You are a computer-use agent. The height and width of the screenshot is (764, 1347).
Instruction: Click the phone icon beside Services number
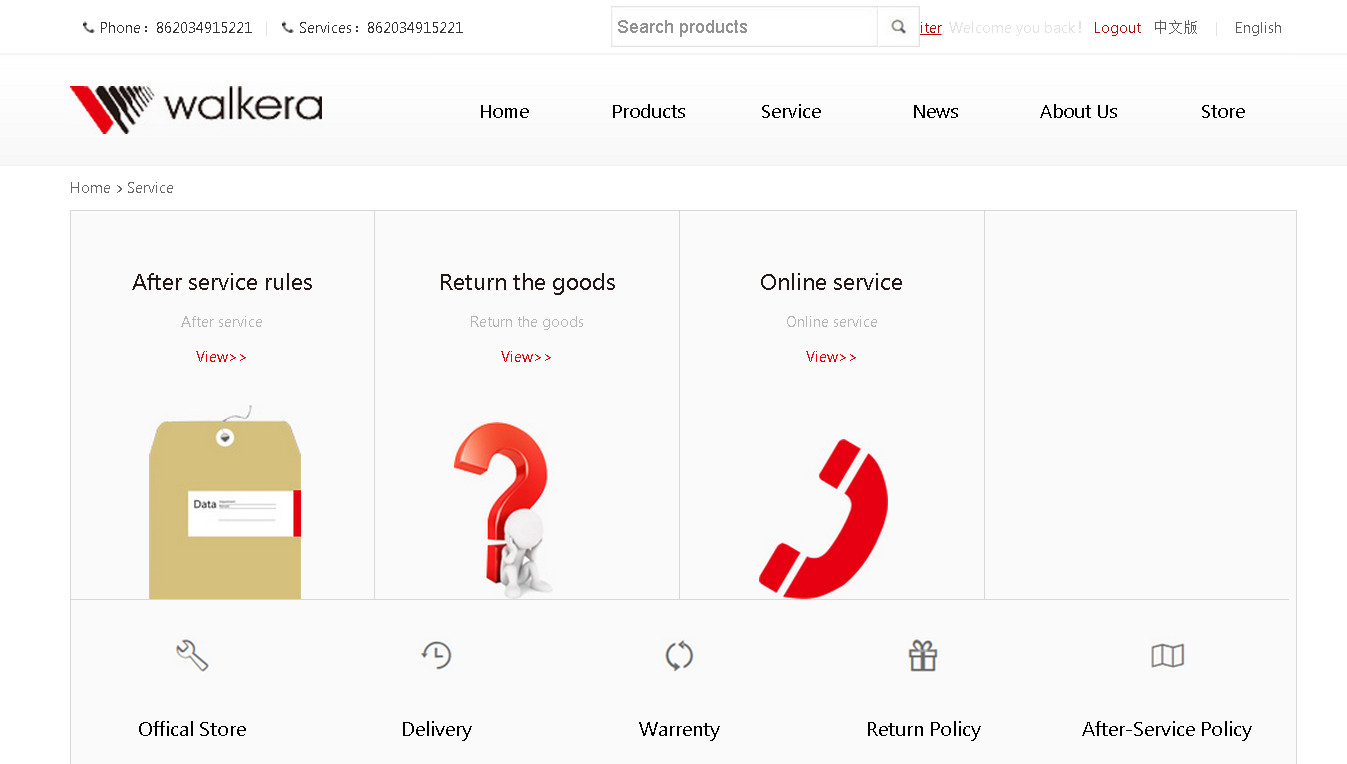(288, 28)
